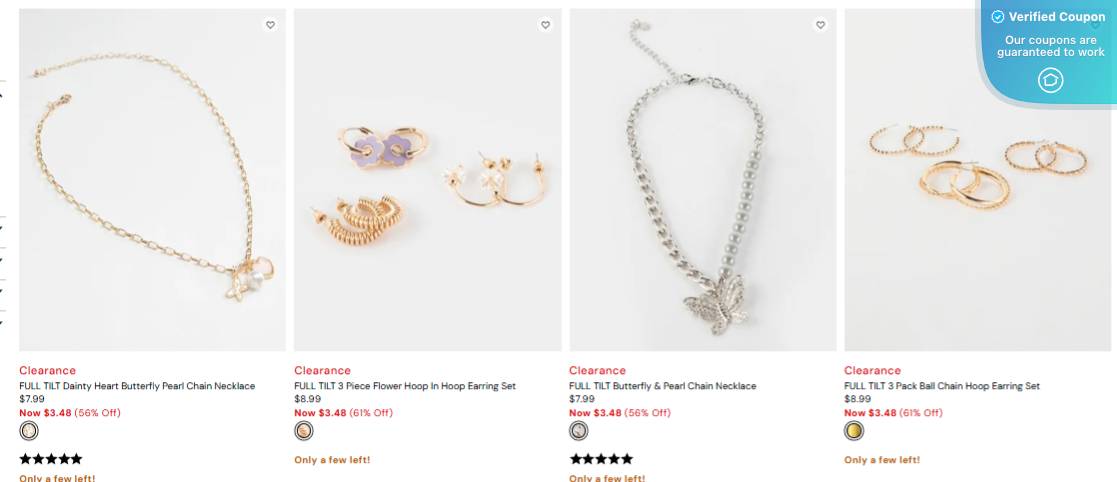Image resolution: width=1117 pixels, height=482 pixels.
Task: Open star rating of Dainty Heart Butterfly necklace
Action: point(51,459)
